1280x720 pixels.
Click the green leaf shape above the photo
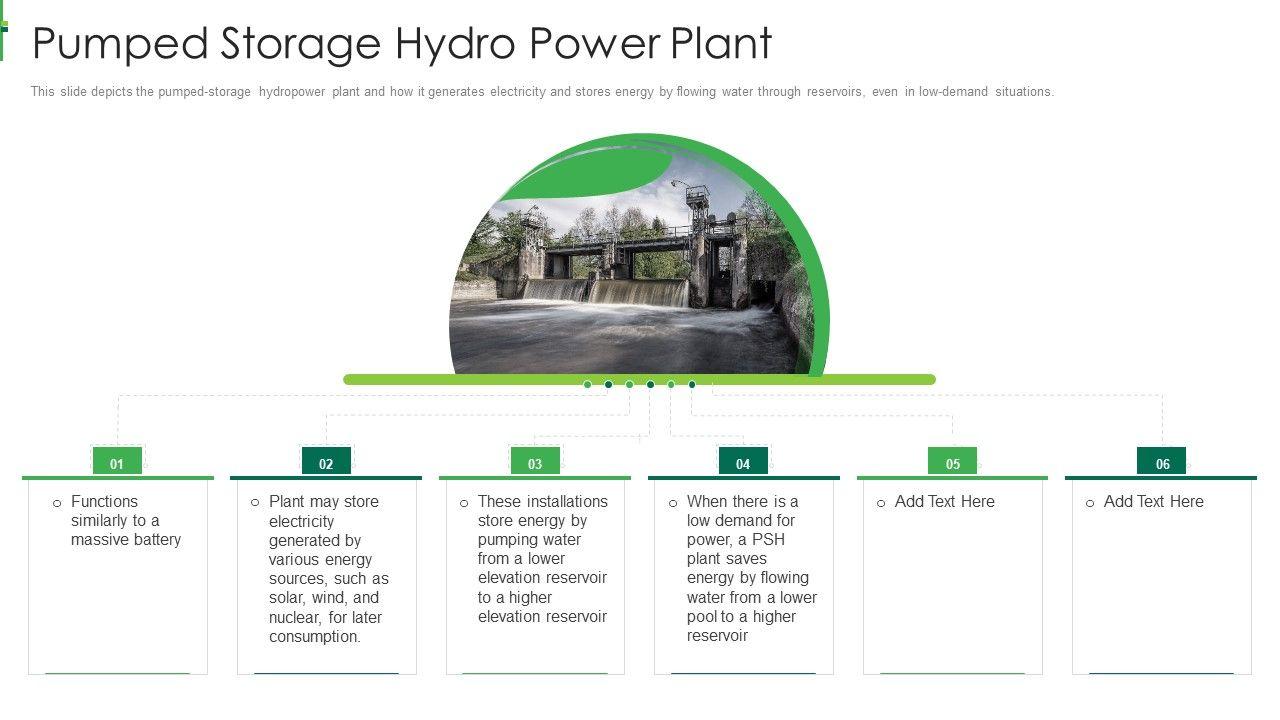pyautogui.click(x=590, y=175)
